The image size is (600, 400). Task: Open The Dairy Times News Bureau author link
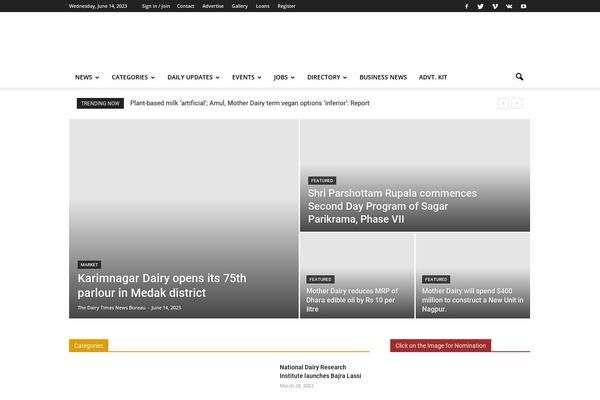tap(111, 308)
